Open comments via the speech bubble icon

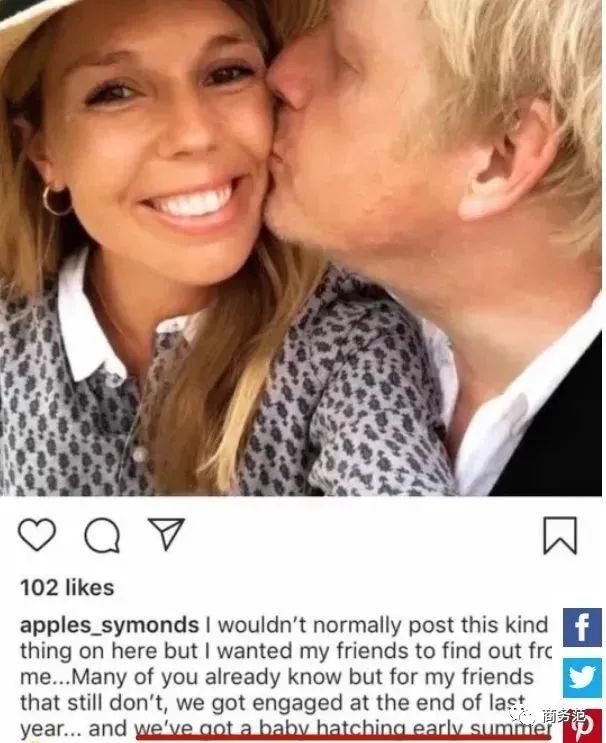pos(101,537)
